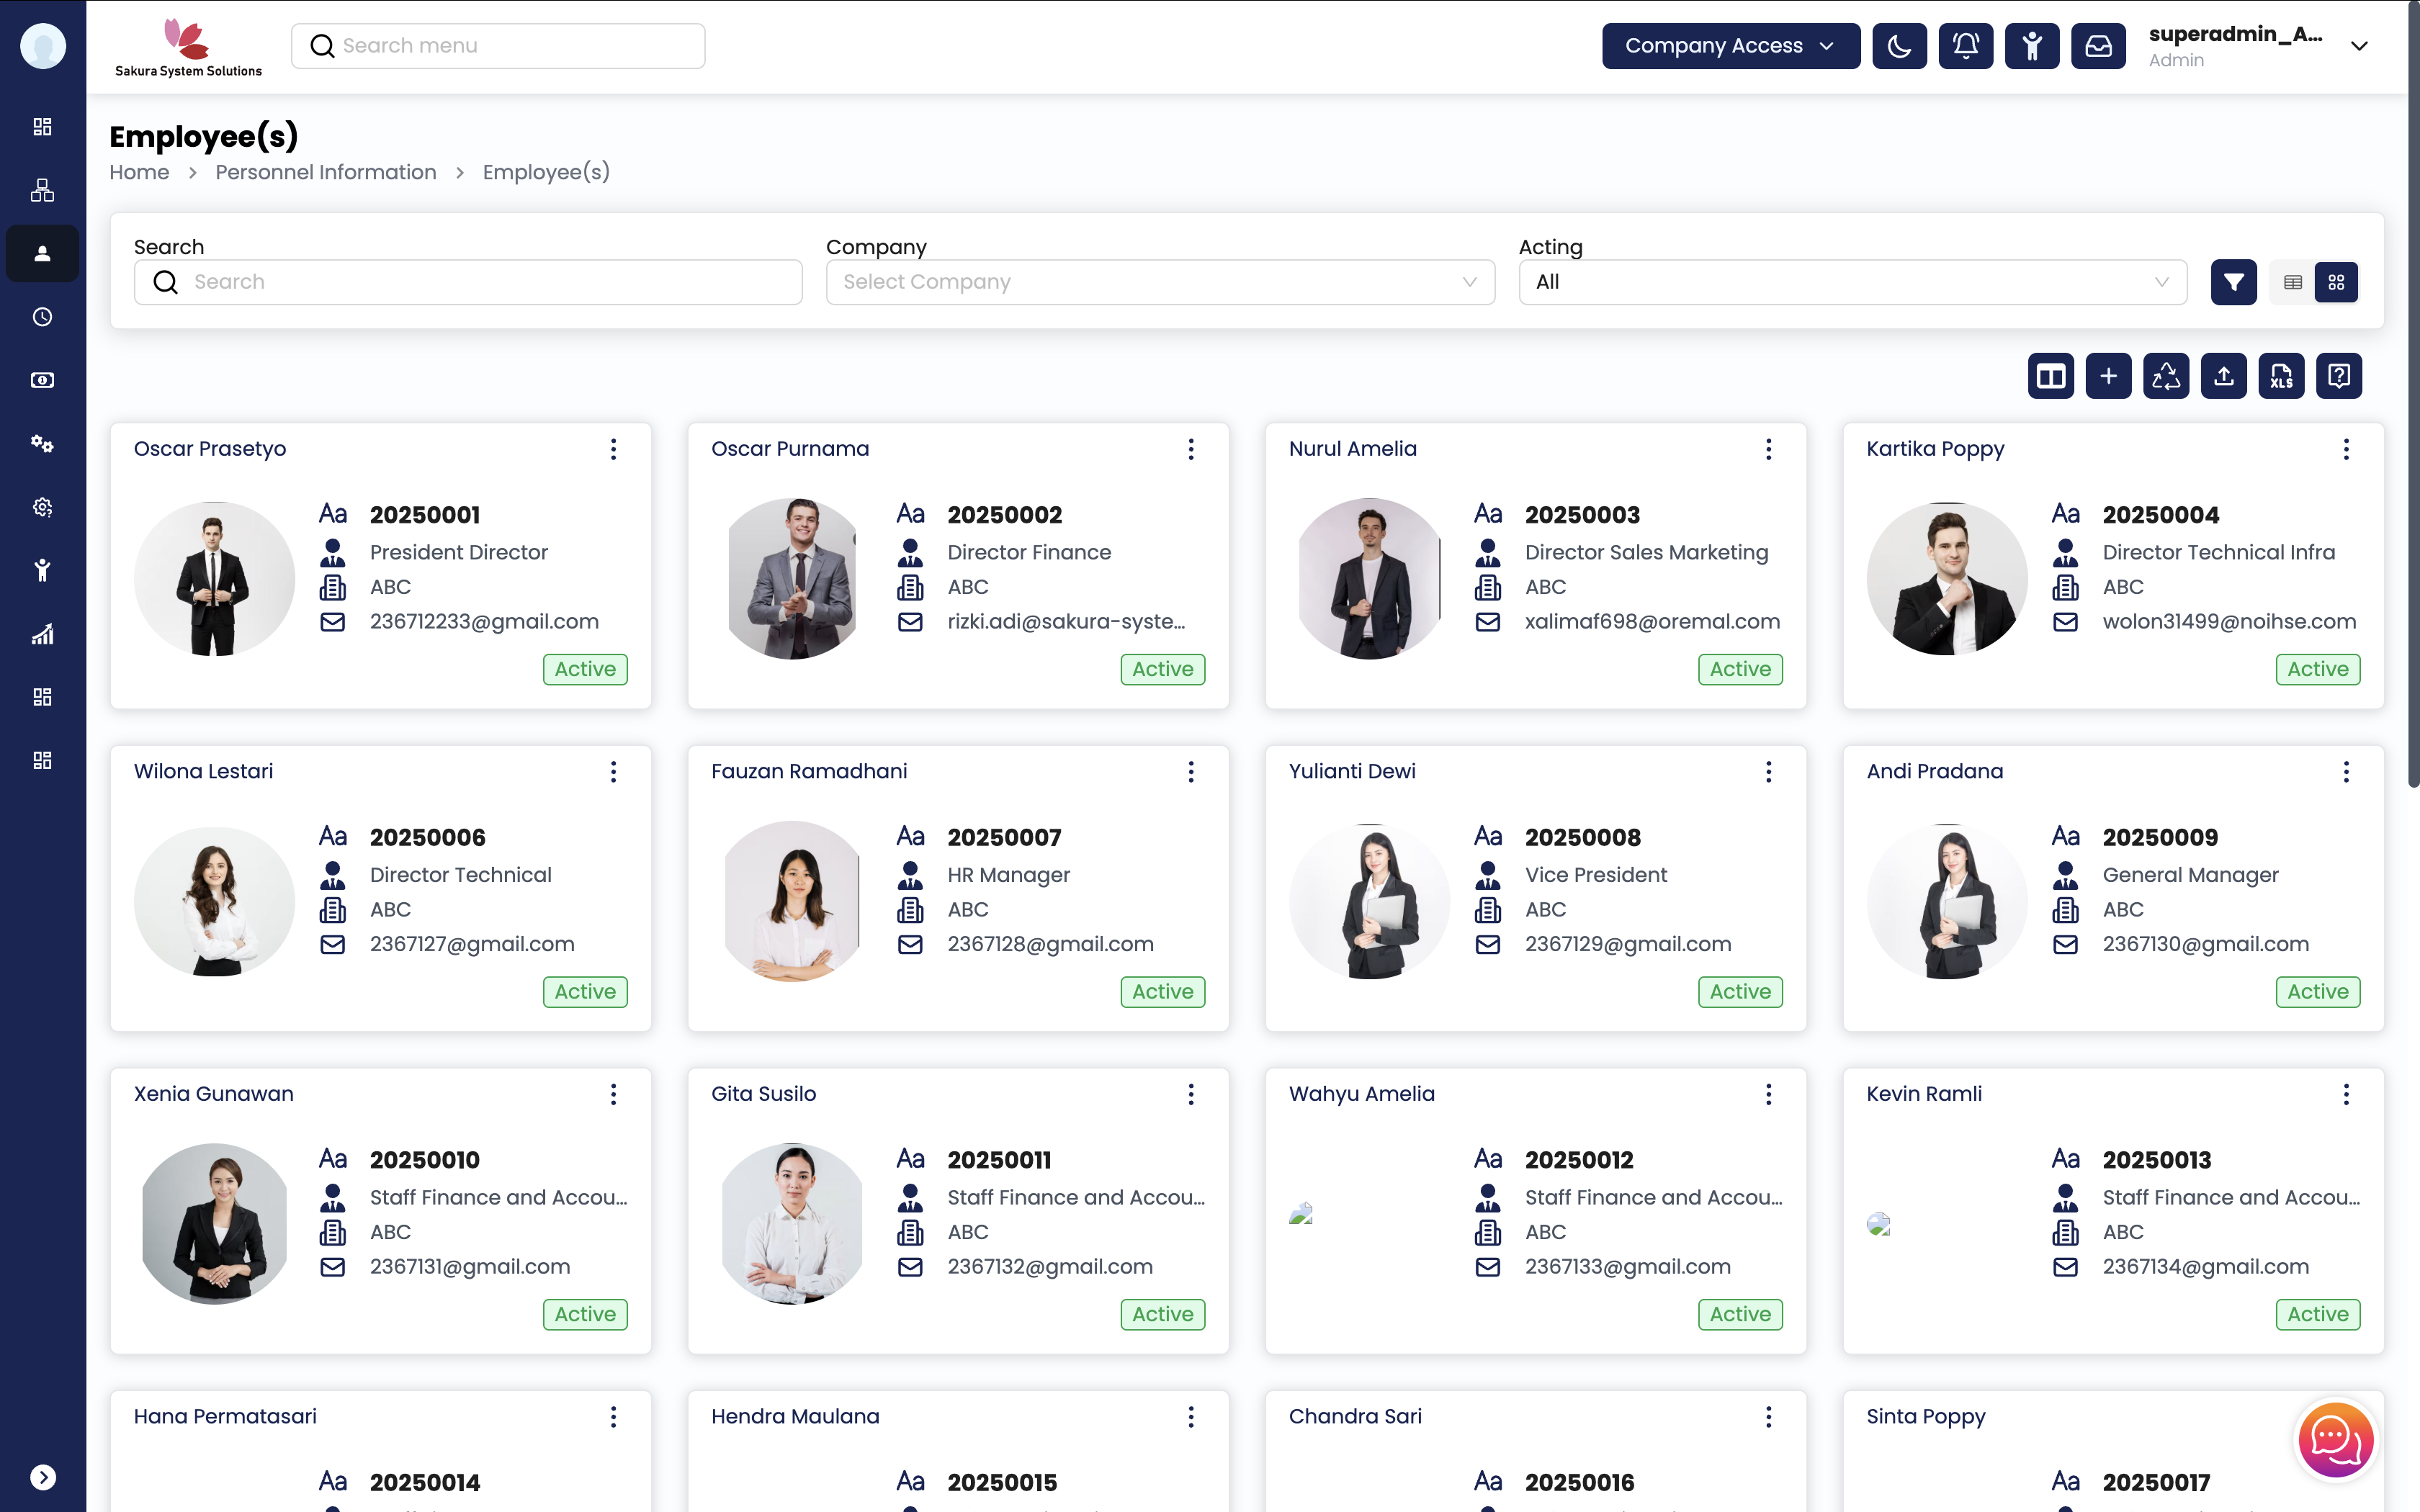
Task: Open options menu for Fauzan Ramadhani
Action: click(x=1191, y=771)
